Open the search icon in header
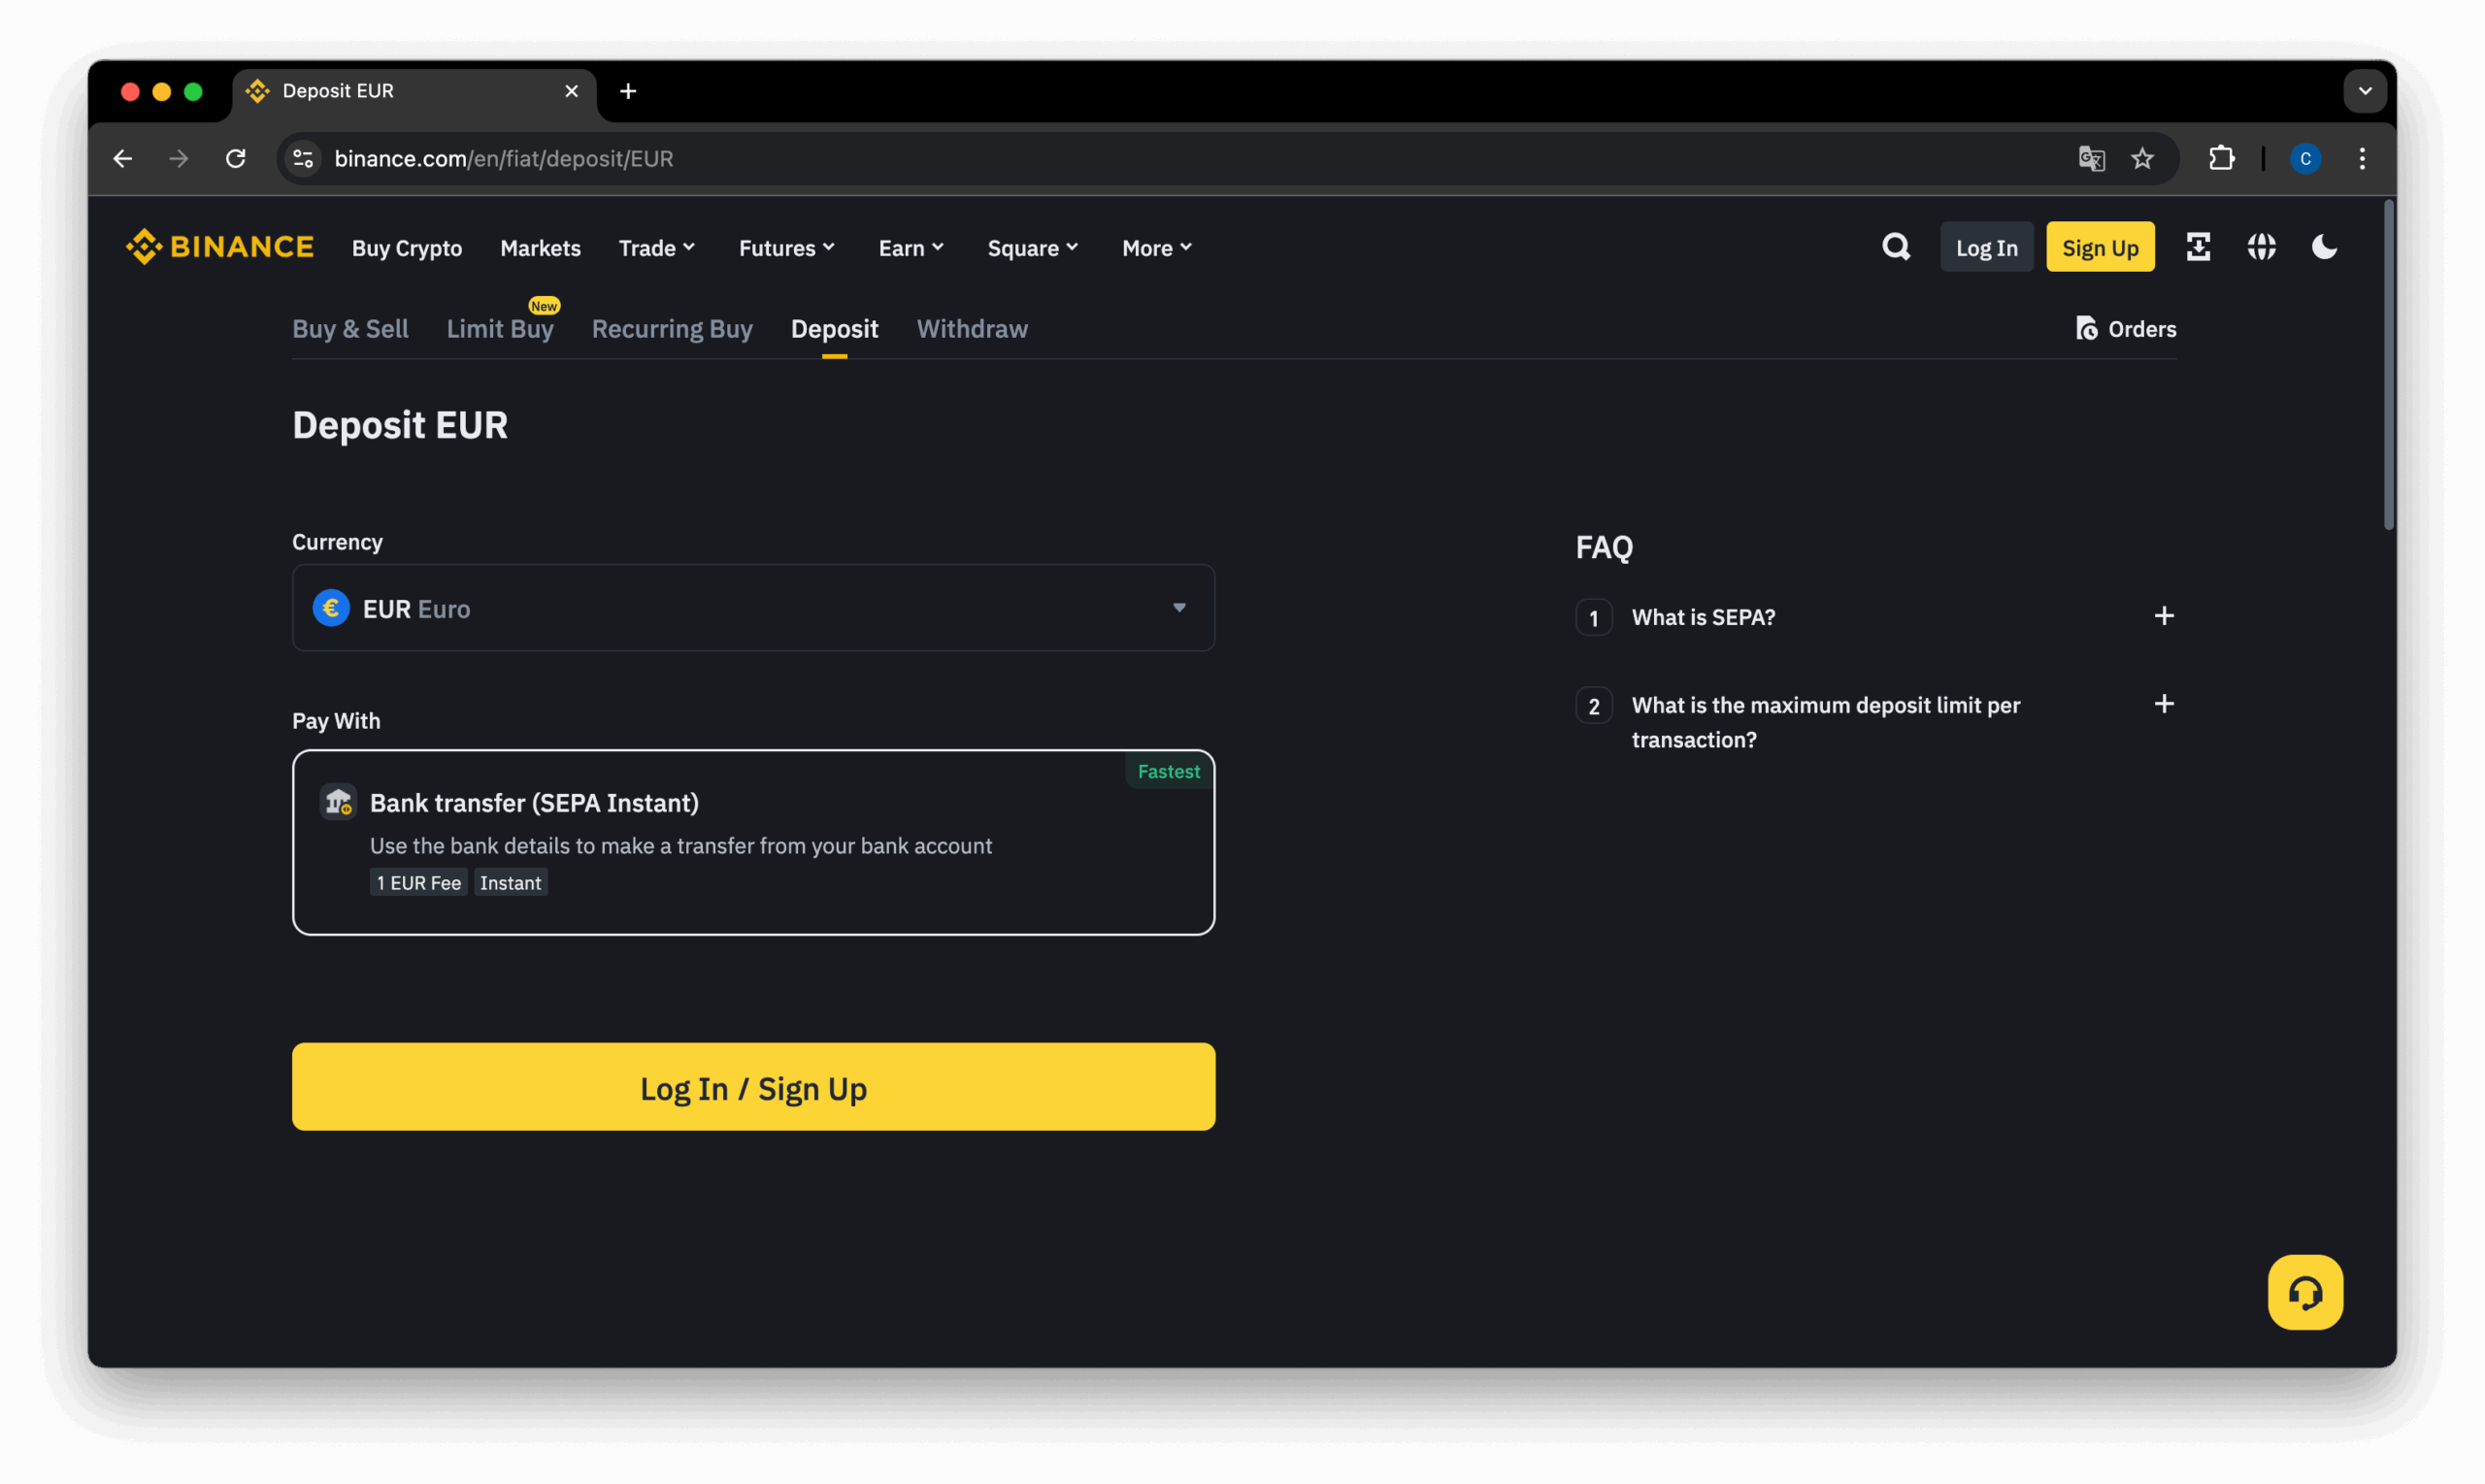 [1895, 247]
